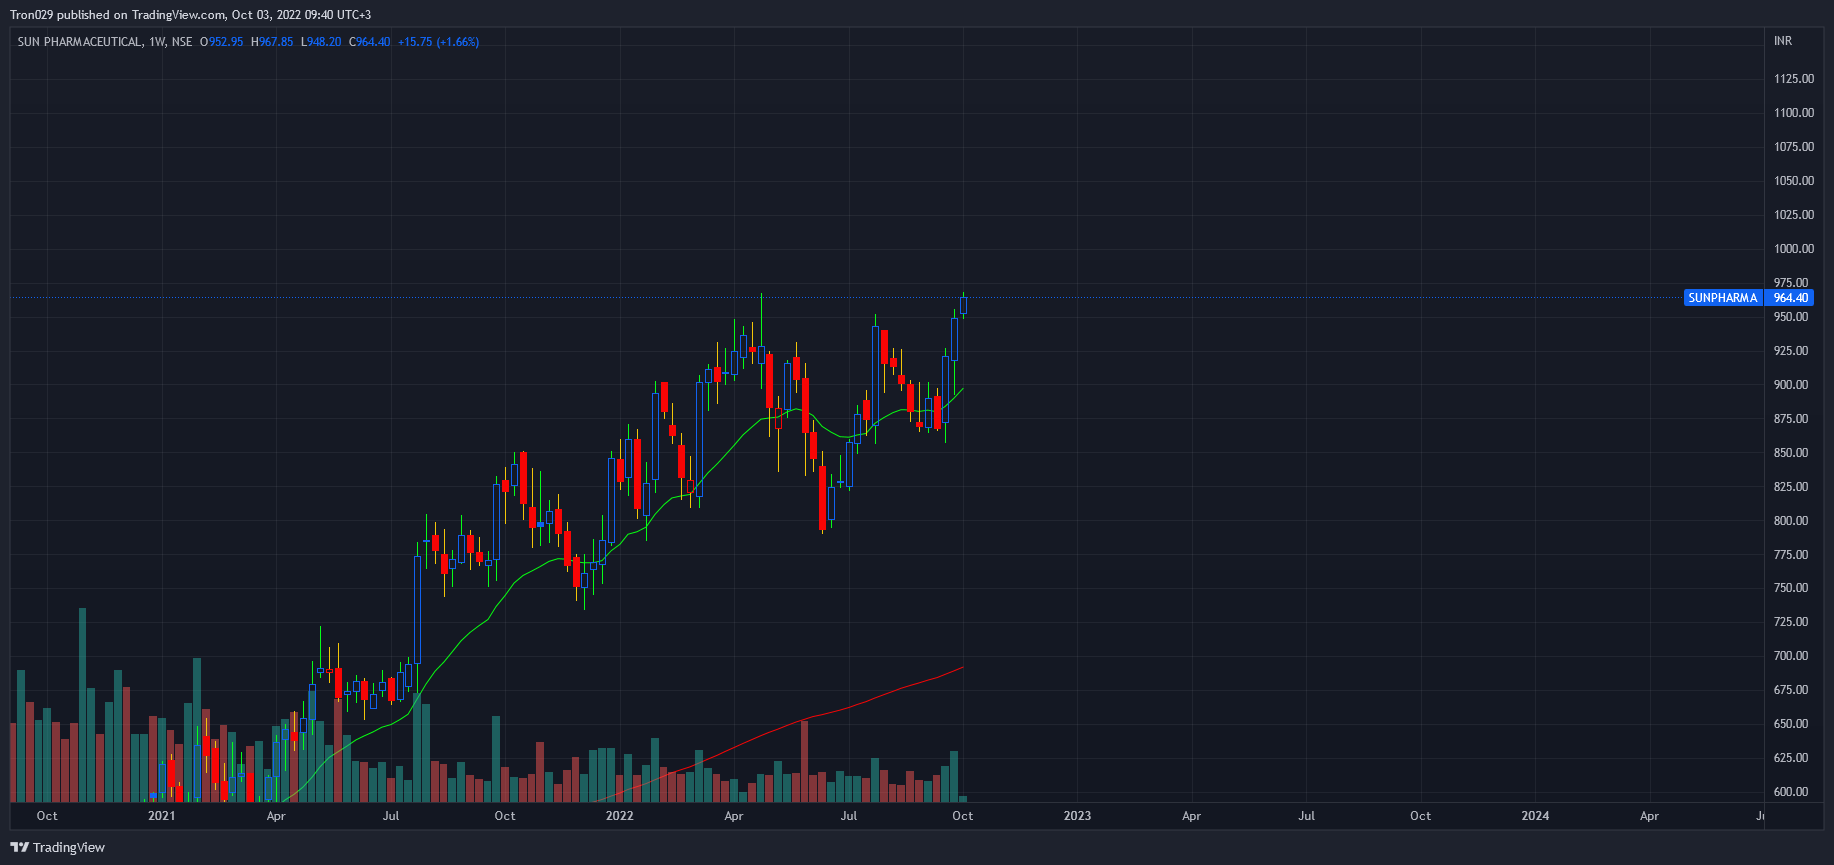Click the 925.00 price axis label
The height and width of the screenshot is (865, 1834).
(x=1790, y=351)
